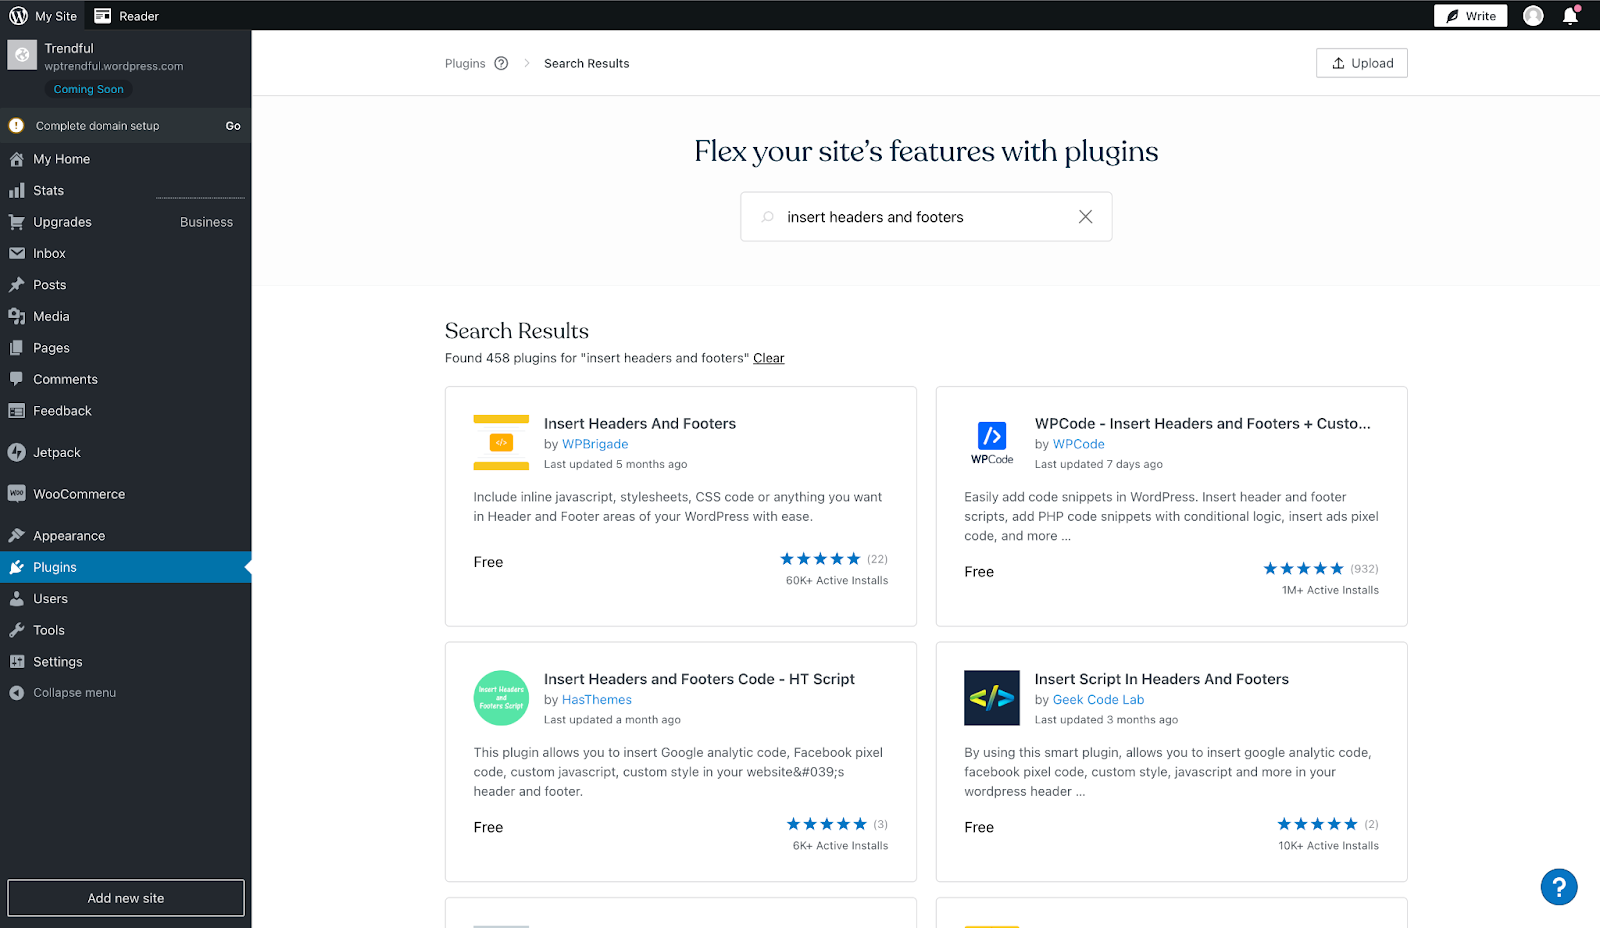The height and width of the screenshot is (928, 1600).
Task: Click the domain setup warning icon
Action: point(16,126)
